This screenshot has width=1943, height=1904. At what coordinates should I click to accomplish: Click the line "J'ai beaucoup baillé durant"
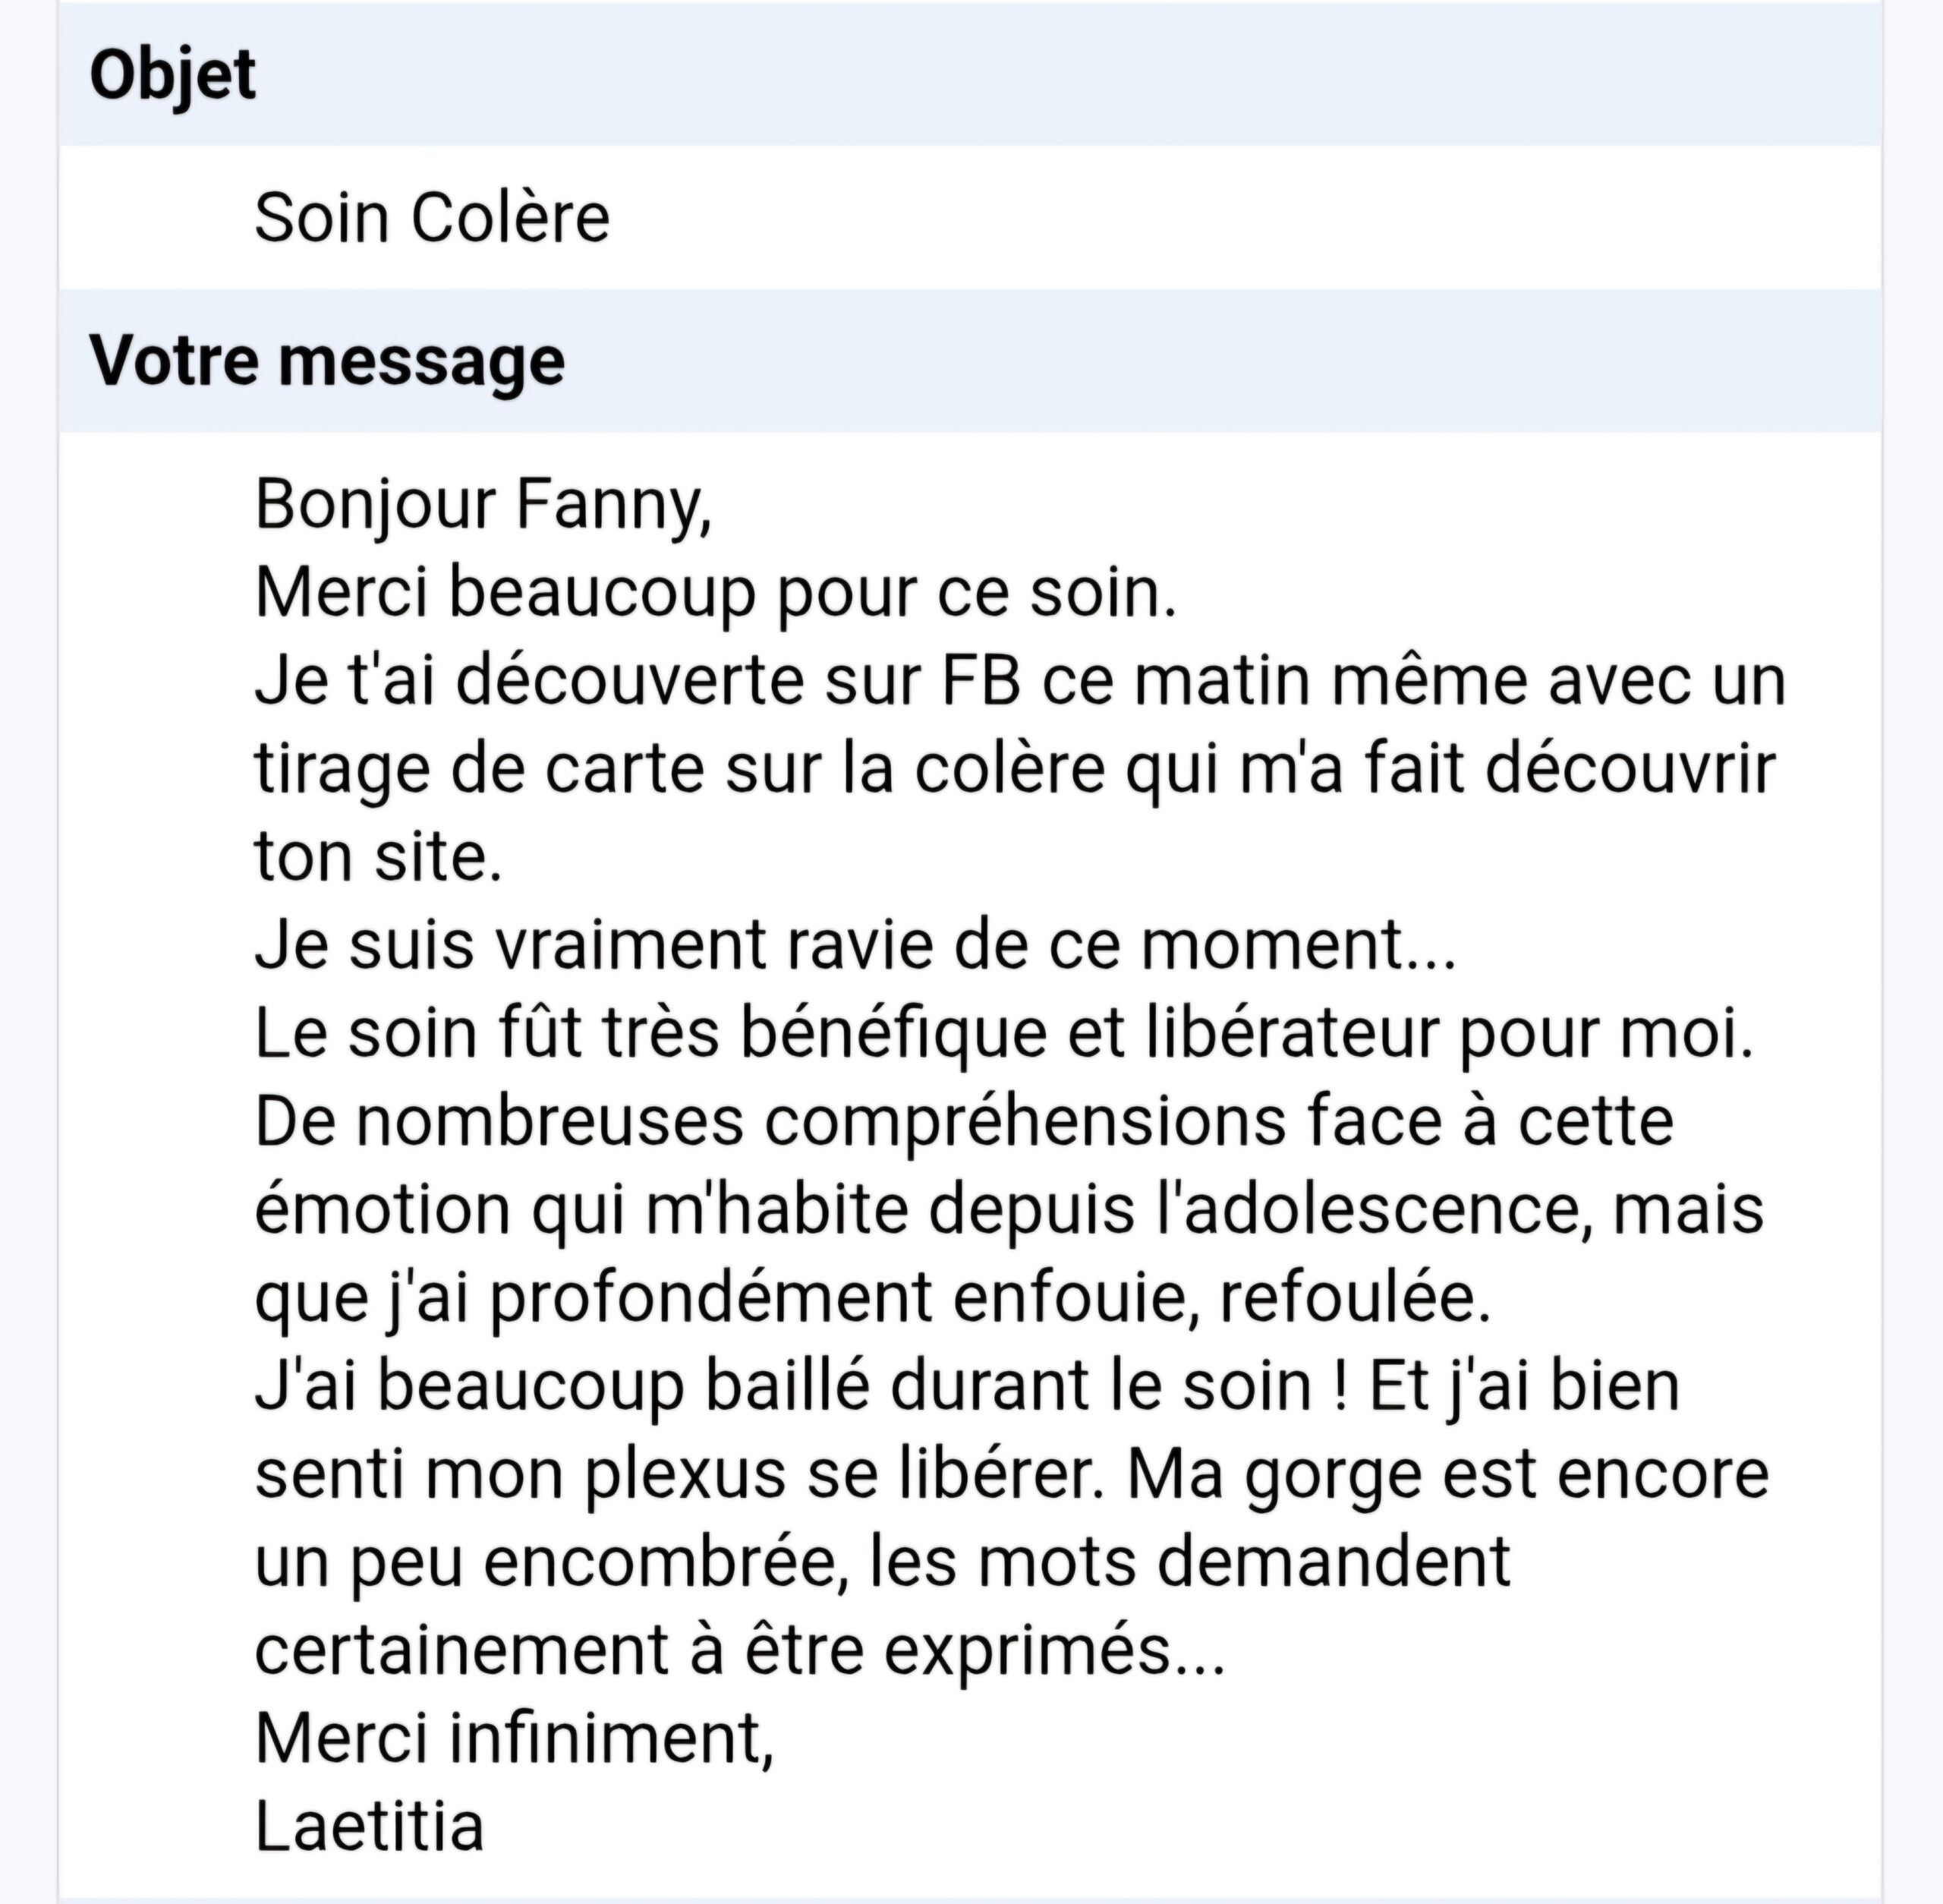(x=783, y=1386)
